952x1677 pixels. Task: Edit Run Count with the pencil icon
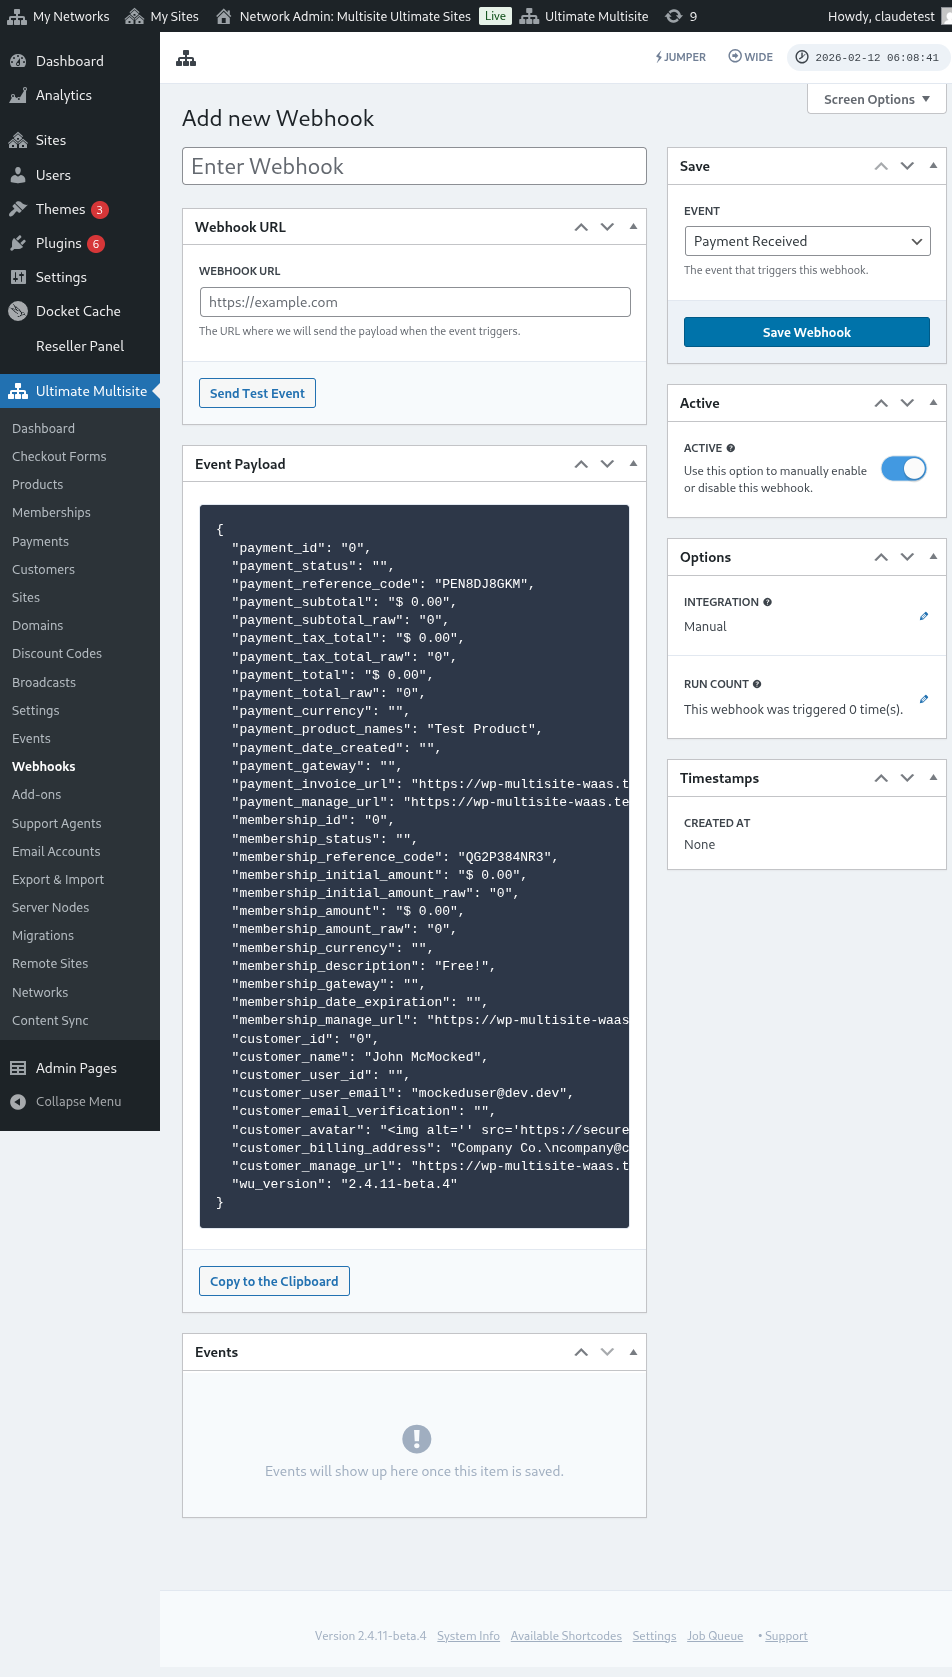[924, 699]
